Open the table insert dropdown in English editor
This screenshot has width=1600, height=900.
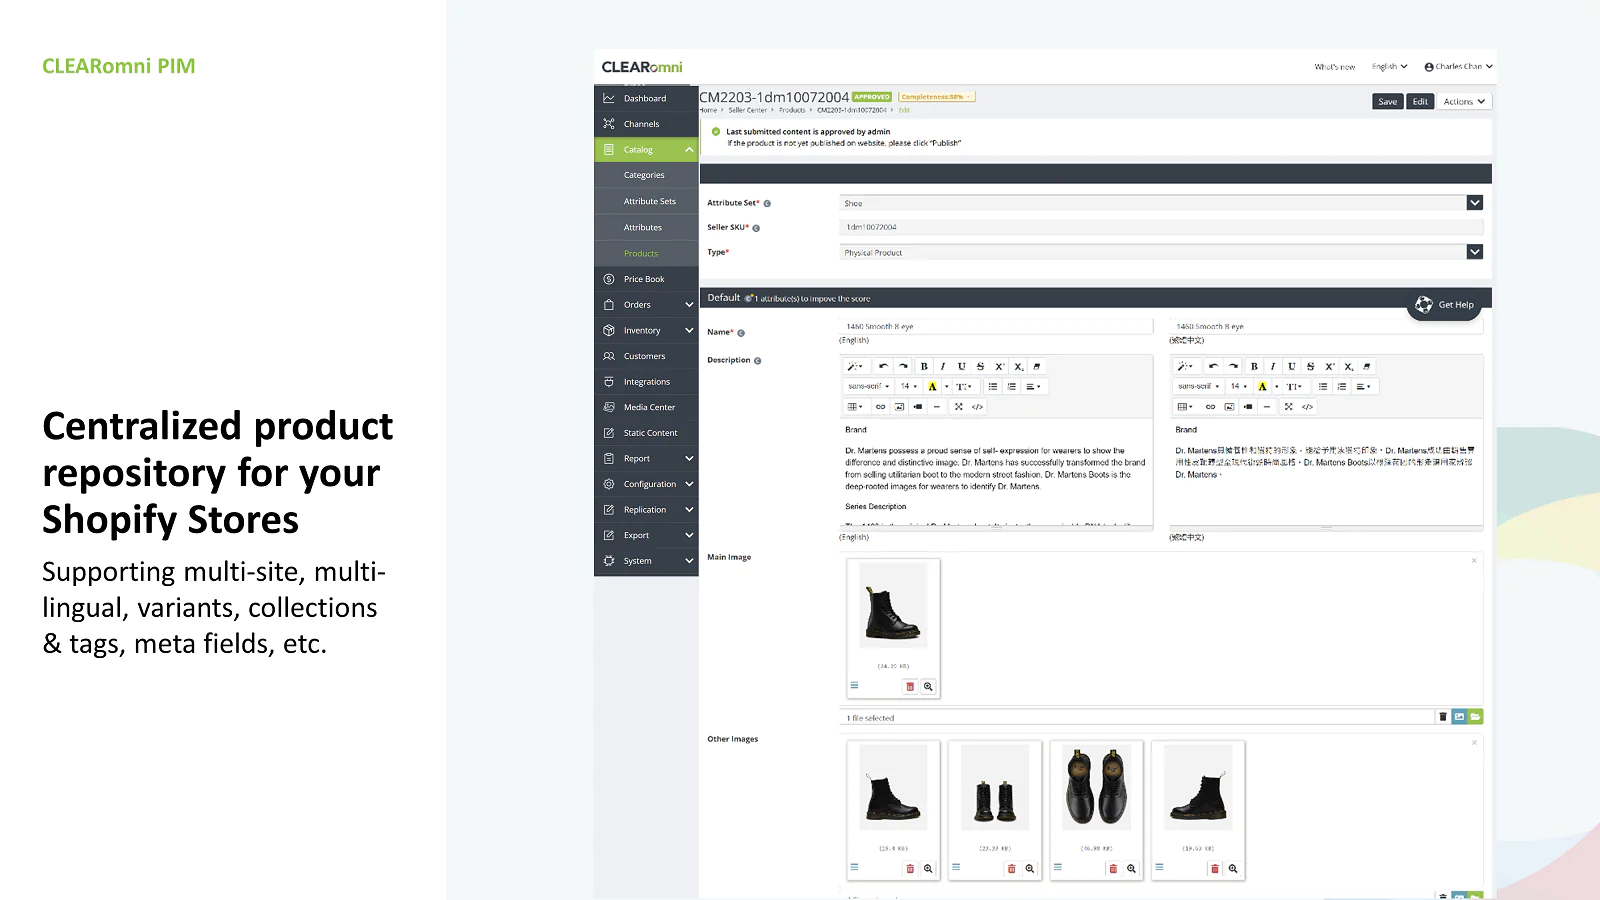point(855,407)
